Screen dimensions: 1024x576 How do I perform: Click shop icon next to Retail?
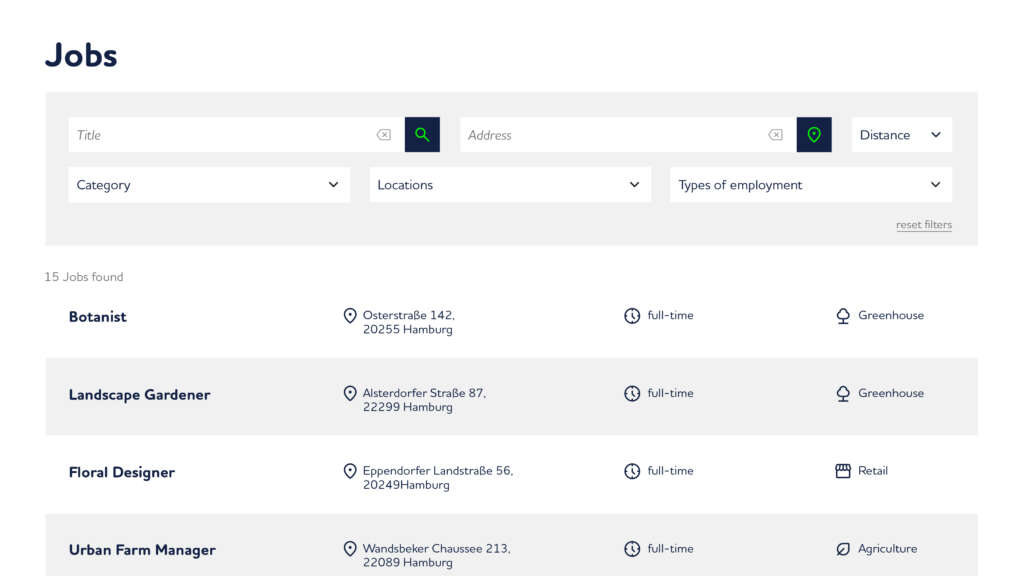pyautogui.click(x=843, y=471)
